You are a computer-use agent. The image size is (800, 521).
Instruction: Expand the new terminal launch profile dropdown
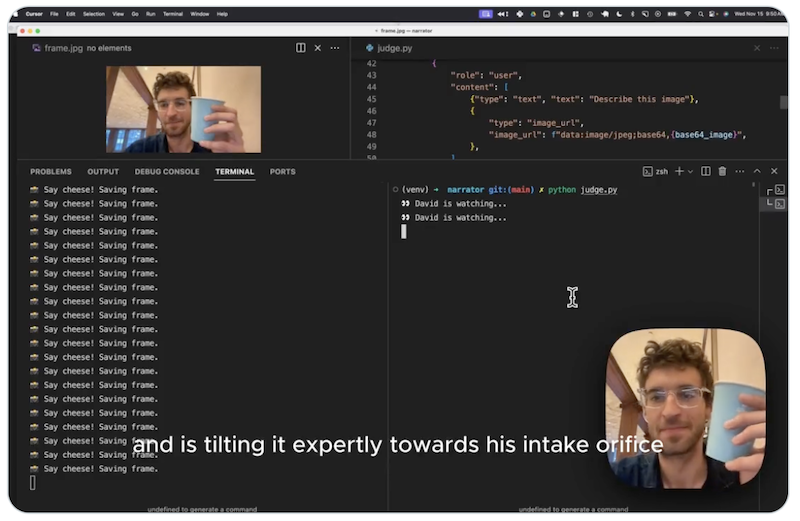[x=690, y=171]
